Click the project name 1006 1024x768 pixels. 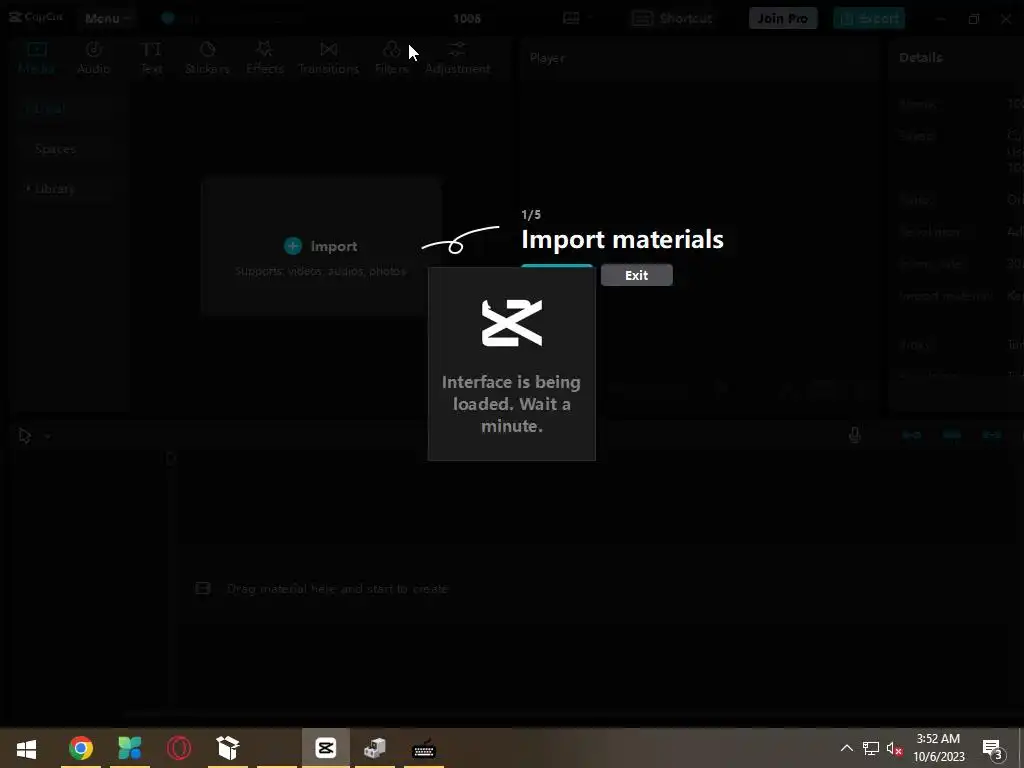(x=467, y=18)
